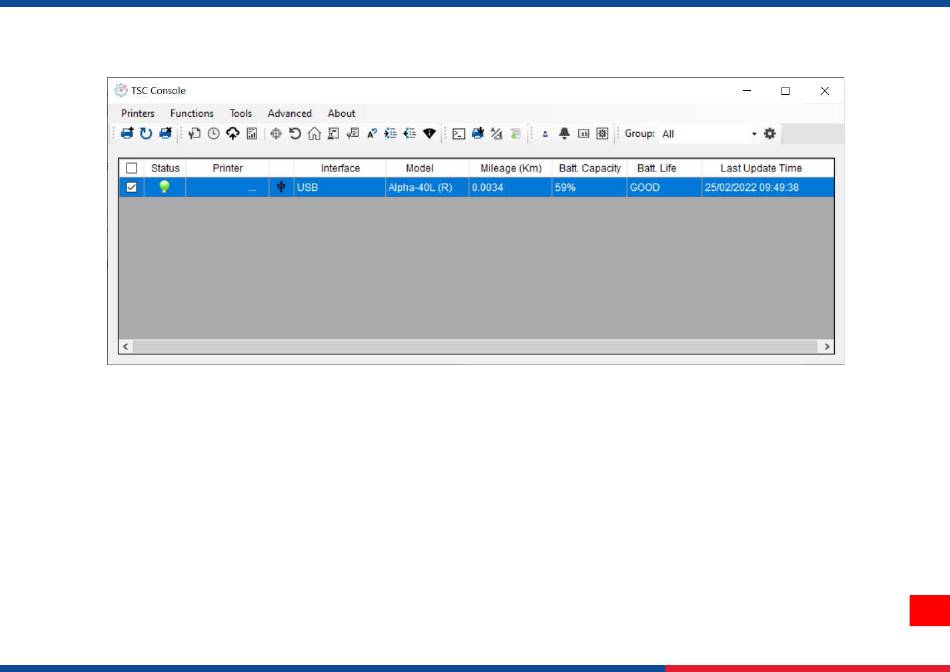Viewport: 950px width, 672px height.
Task: Click the bar chart report icon
Action: click(252, 133)
